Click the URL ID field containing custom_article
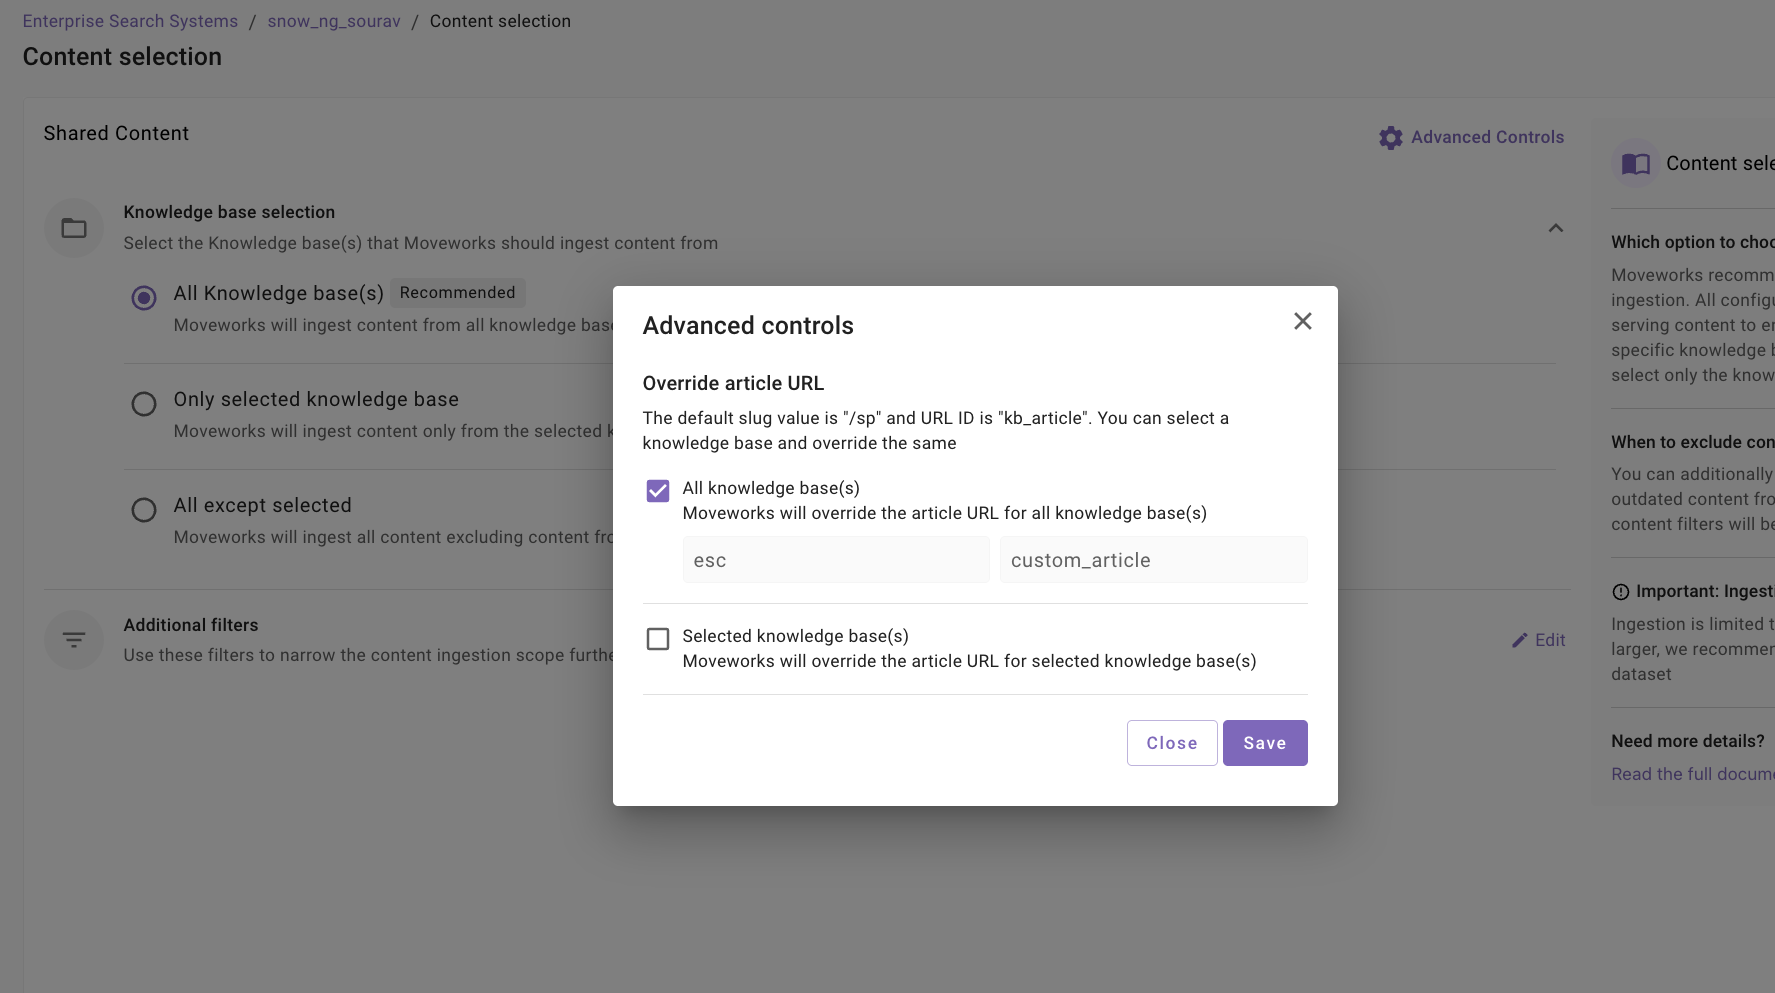This screenshot has height=993, width=1775. tap(1153, 560)
